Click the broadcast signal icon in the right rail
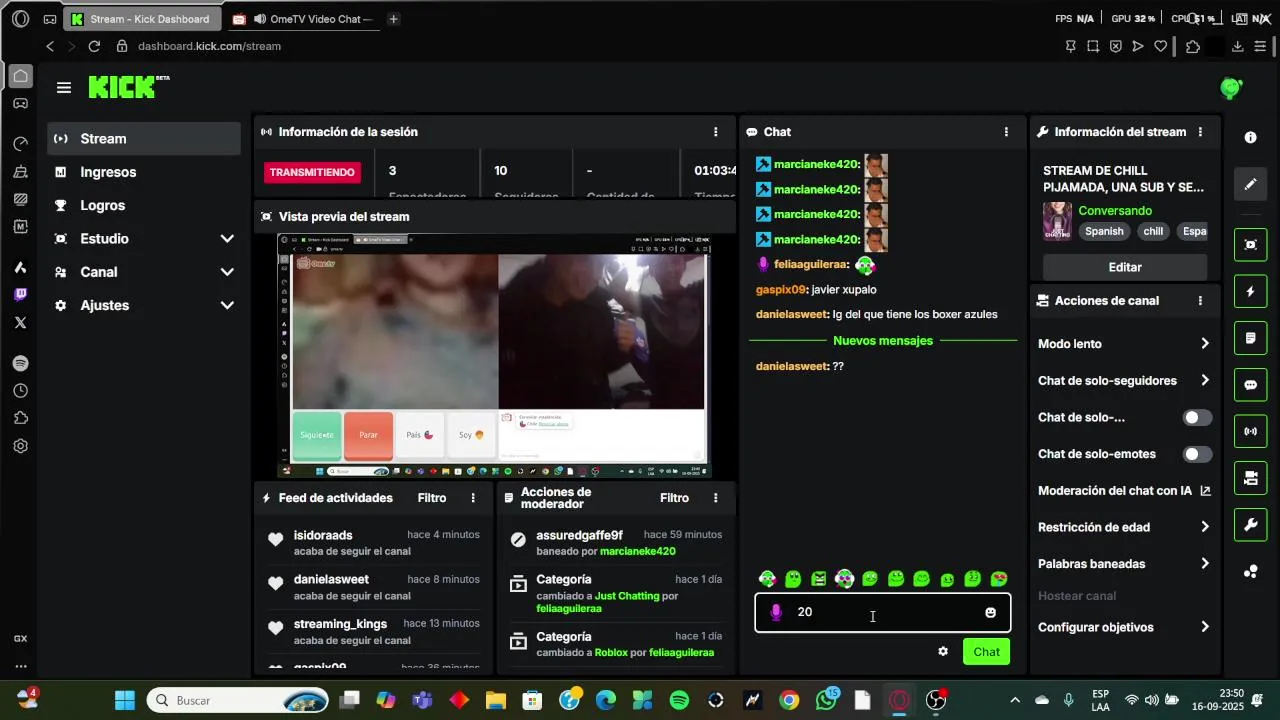1280x720 pixels. pos(1250,432)
